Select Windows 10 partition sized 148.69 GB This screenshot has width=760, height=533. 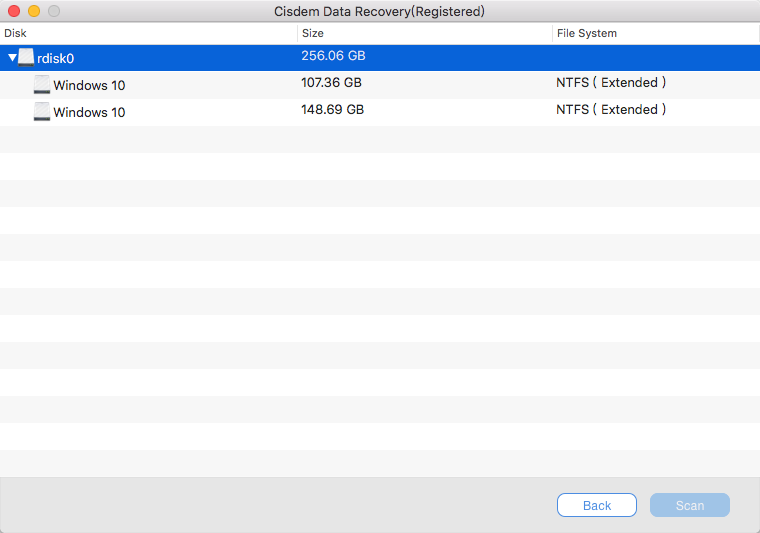point(380,112)
